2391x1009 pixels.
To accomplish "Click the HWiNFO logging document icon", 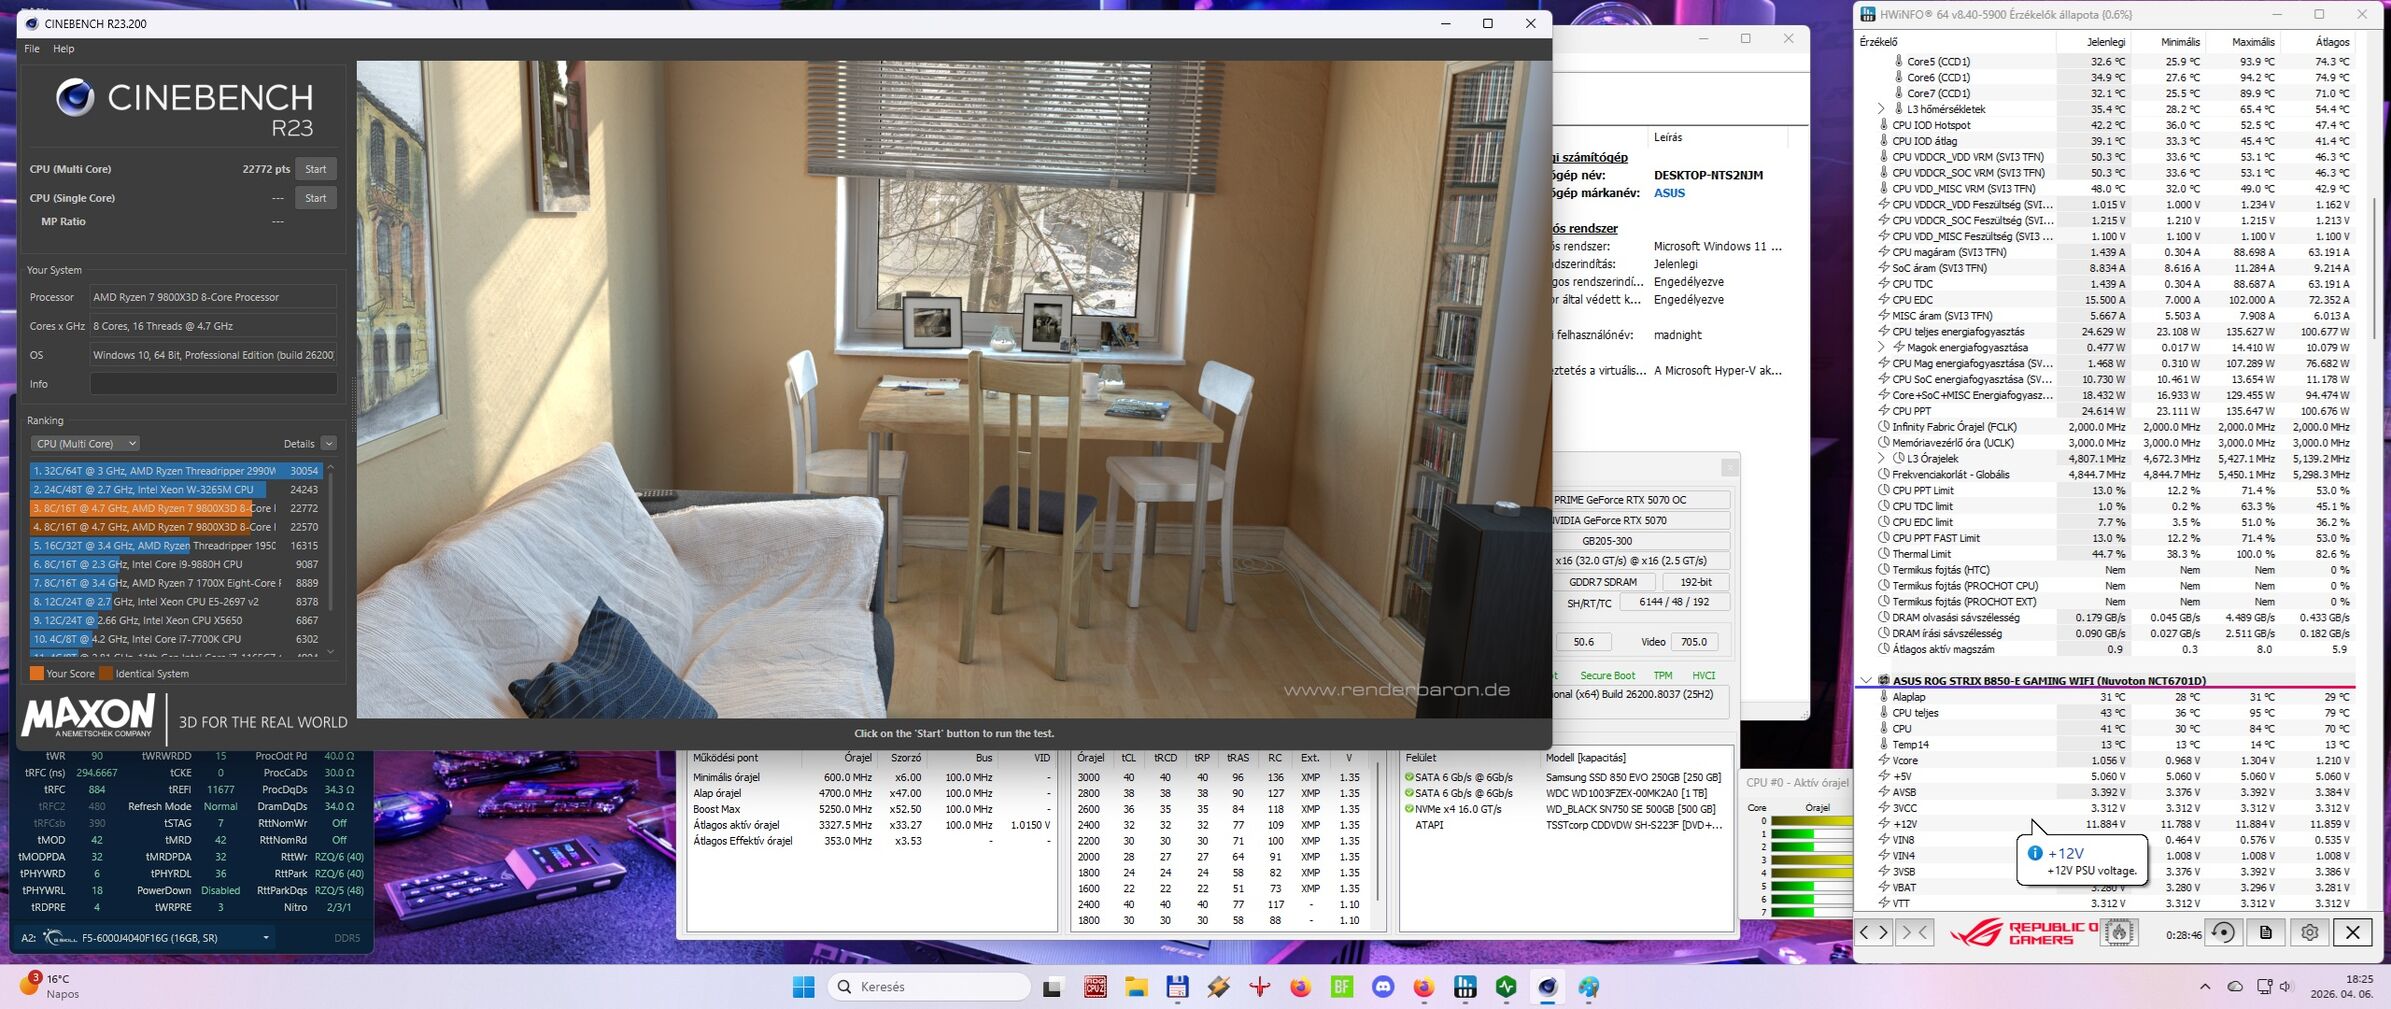I will 2266,932.
